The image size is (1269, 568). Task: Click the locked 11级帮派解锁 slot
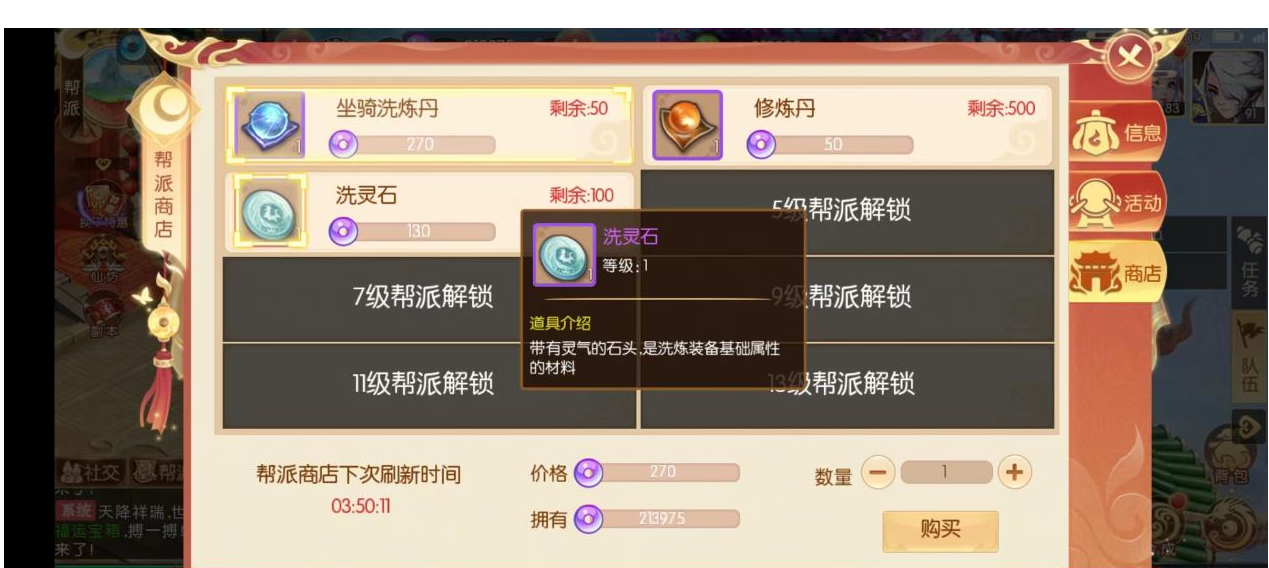(428, 385)
